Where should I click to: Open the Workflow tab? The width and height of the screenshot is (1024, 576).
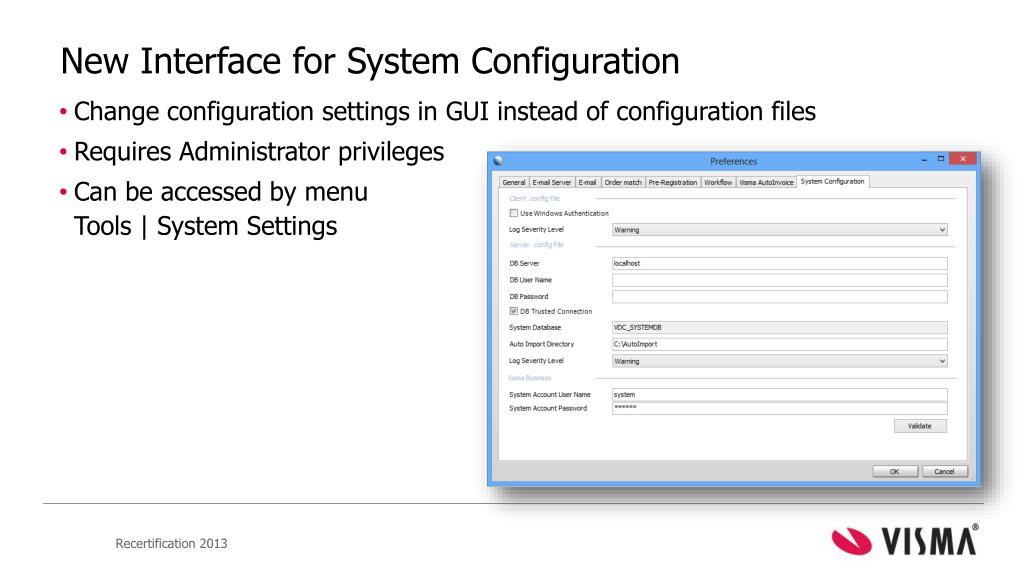pyautogui.click(x=718, y=182)
